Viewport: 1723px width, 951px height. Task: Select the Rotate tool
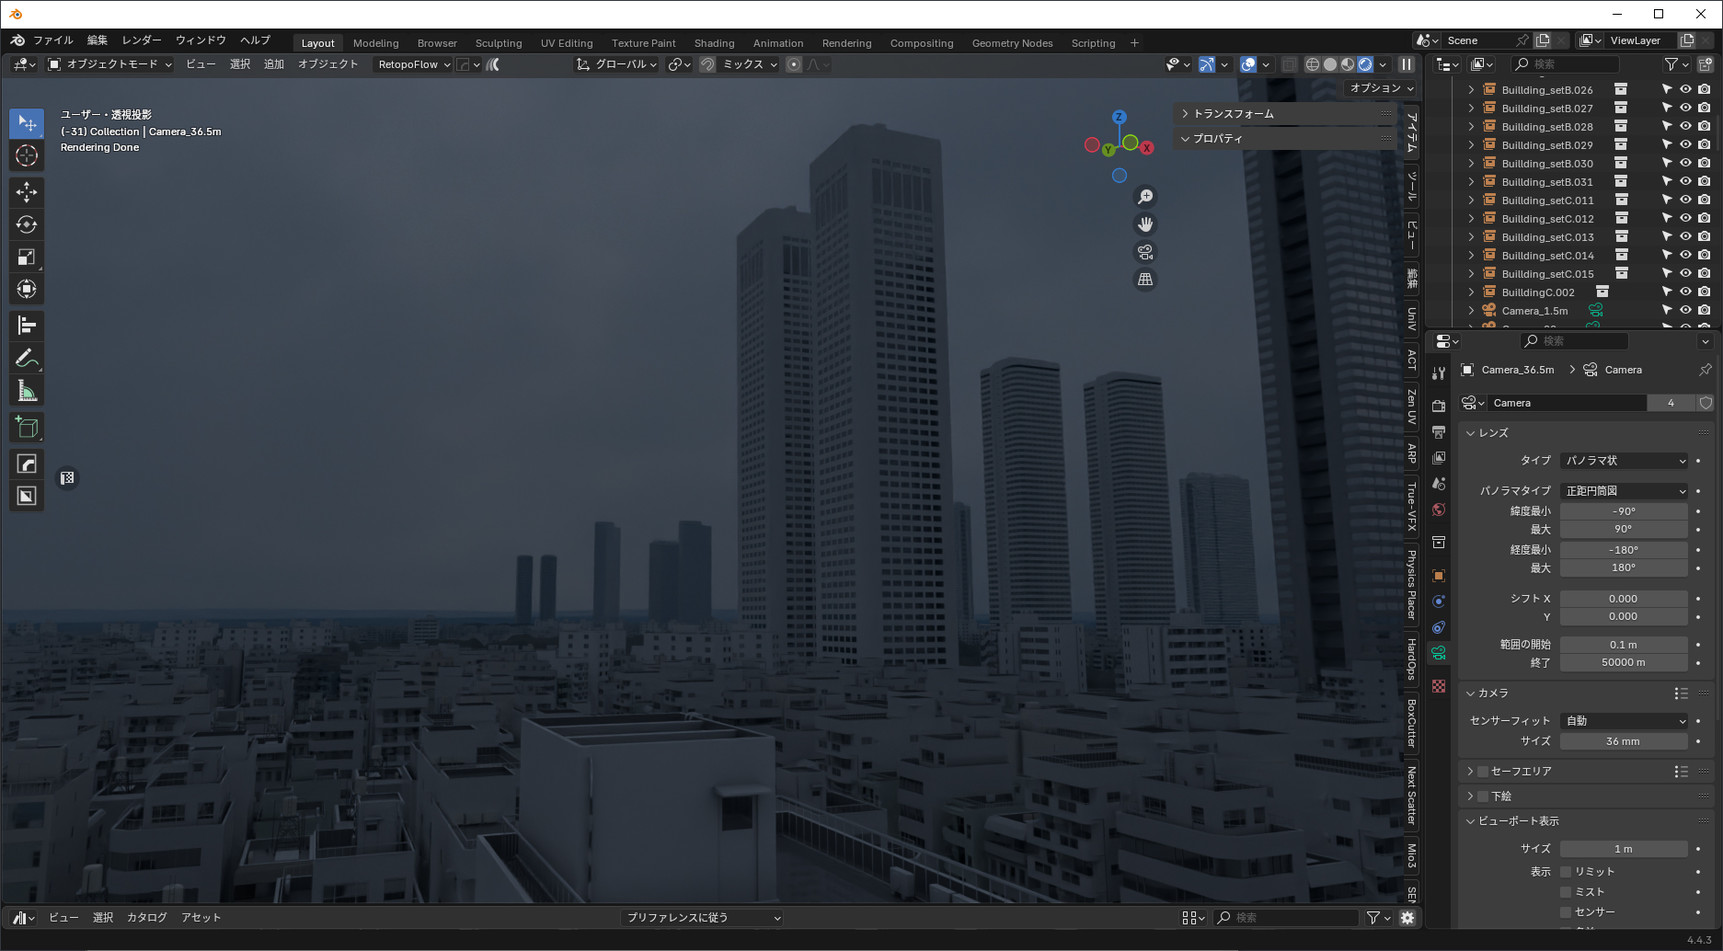tap(27, 225)
